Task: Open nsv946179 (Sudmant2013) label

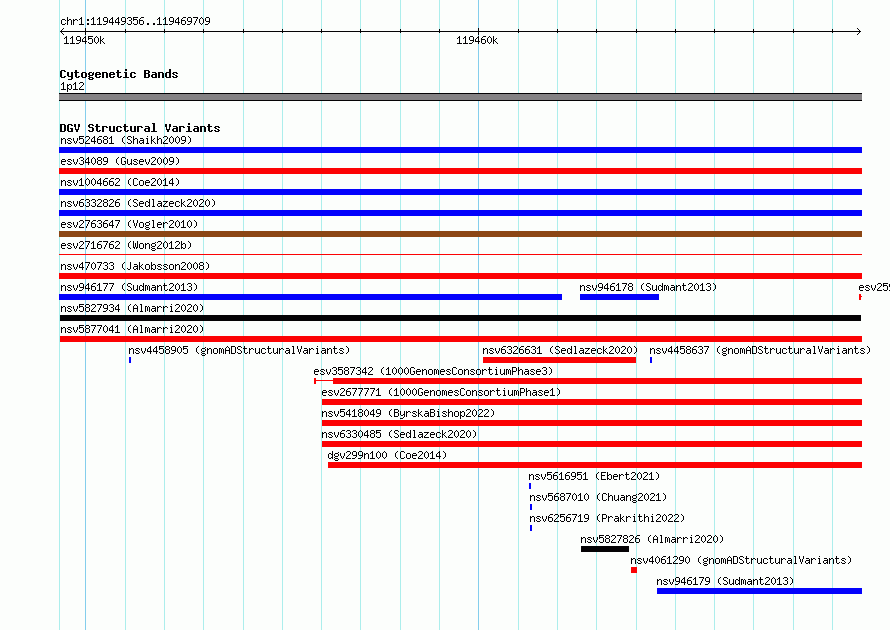Action: [725, 581]
